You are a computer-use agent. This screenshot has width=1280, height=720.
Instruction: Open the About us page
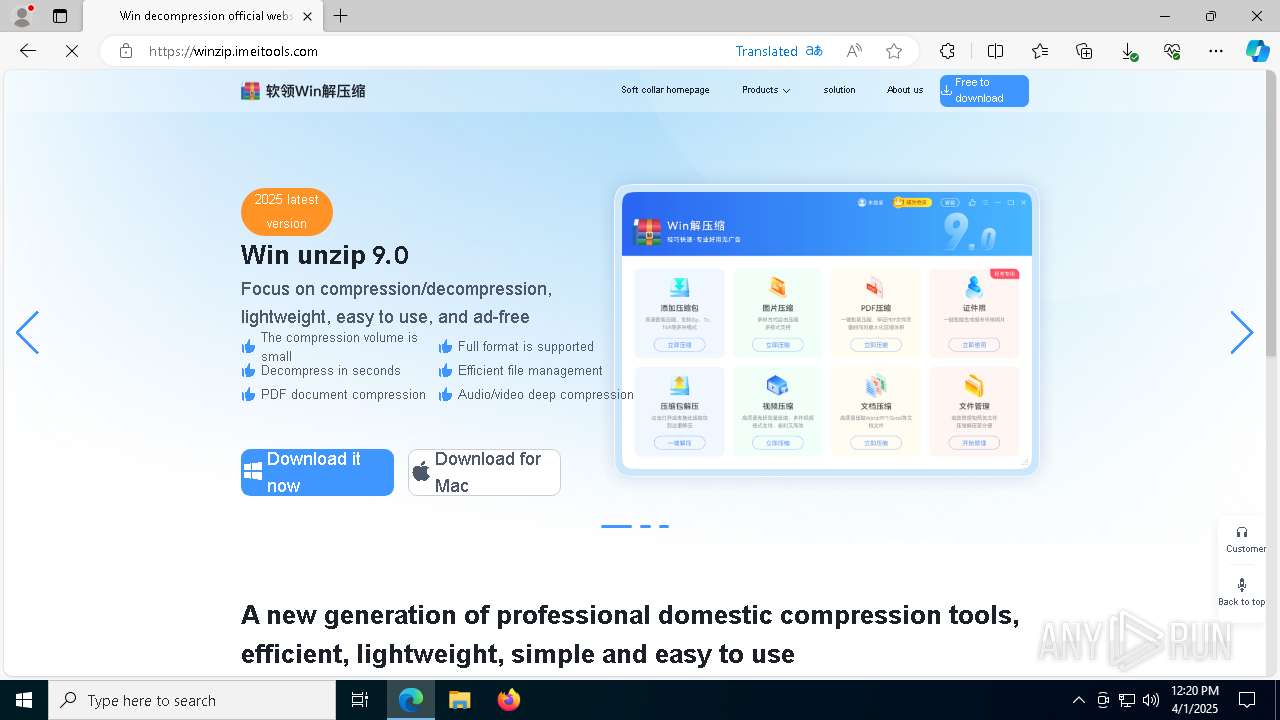coord(905,90)
